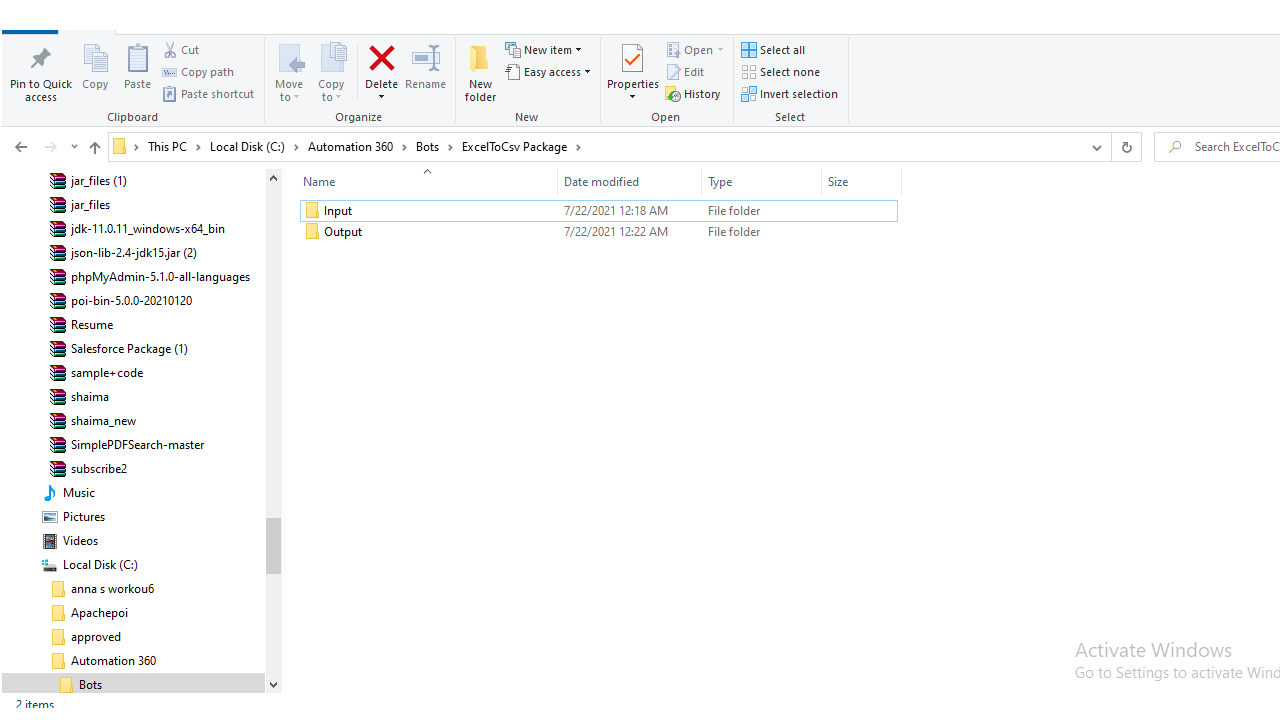Image resolution: width=1280 pixels, height=720 pixels.
Task: Sort files by Date modified column
Action: (601, 182)
